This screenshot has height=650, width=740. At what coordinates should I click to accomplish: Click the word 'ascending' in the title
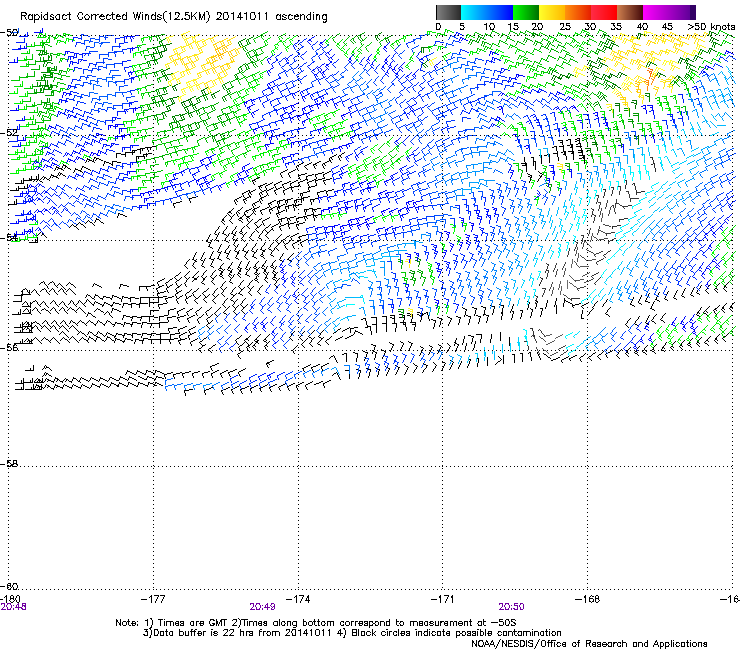pyautogui.click(x=301, y=17)
